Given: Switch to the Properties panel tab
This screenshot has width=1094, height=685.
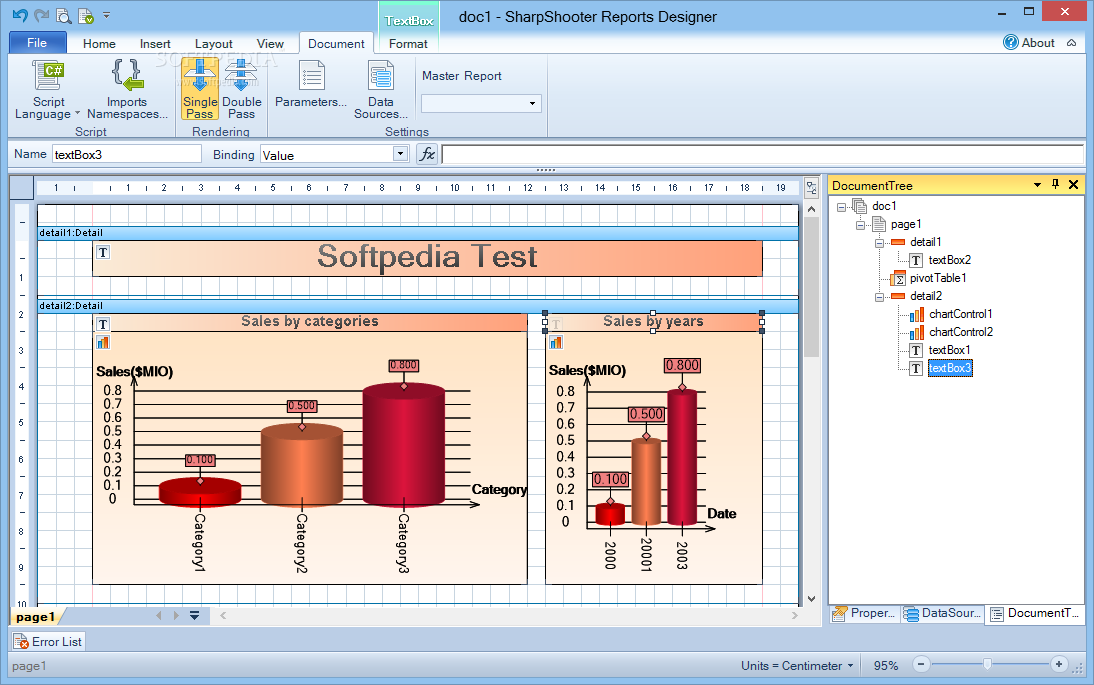Looking at the screenshot, I should [x=864, y=613].
